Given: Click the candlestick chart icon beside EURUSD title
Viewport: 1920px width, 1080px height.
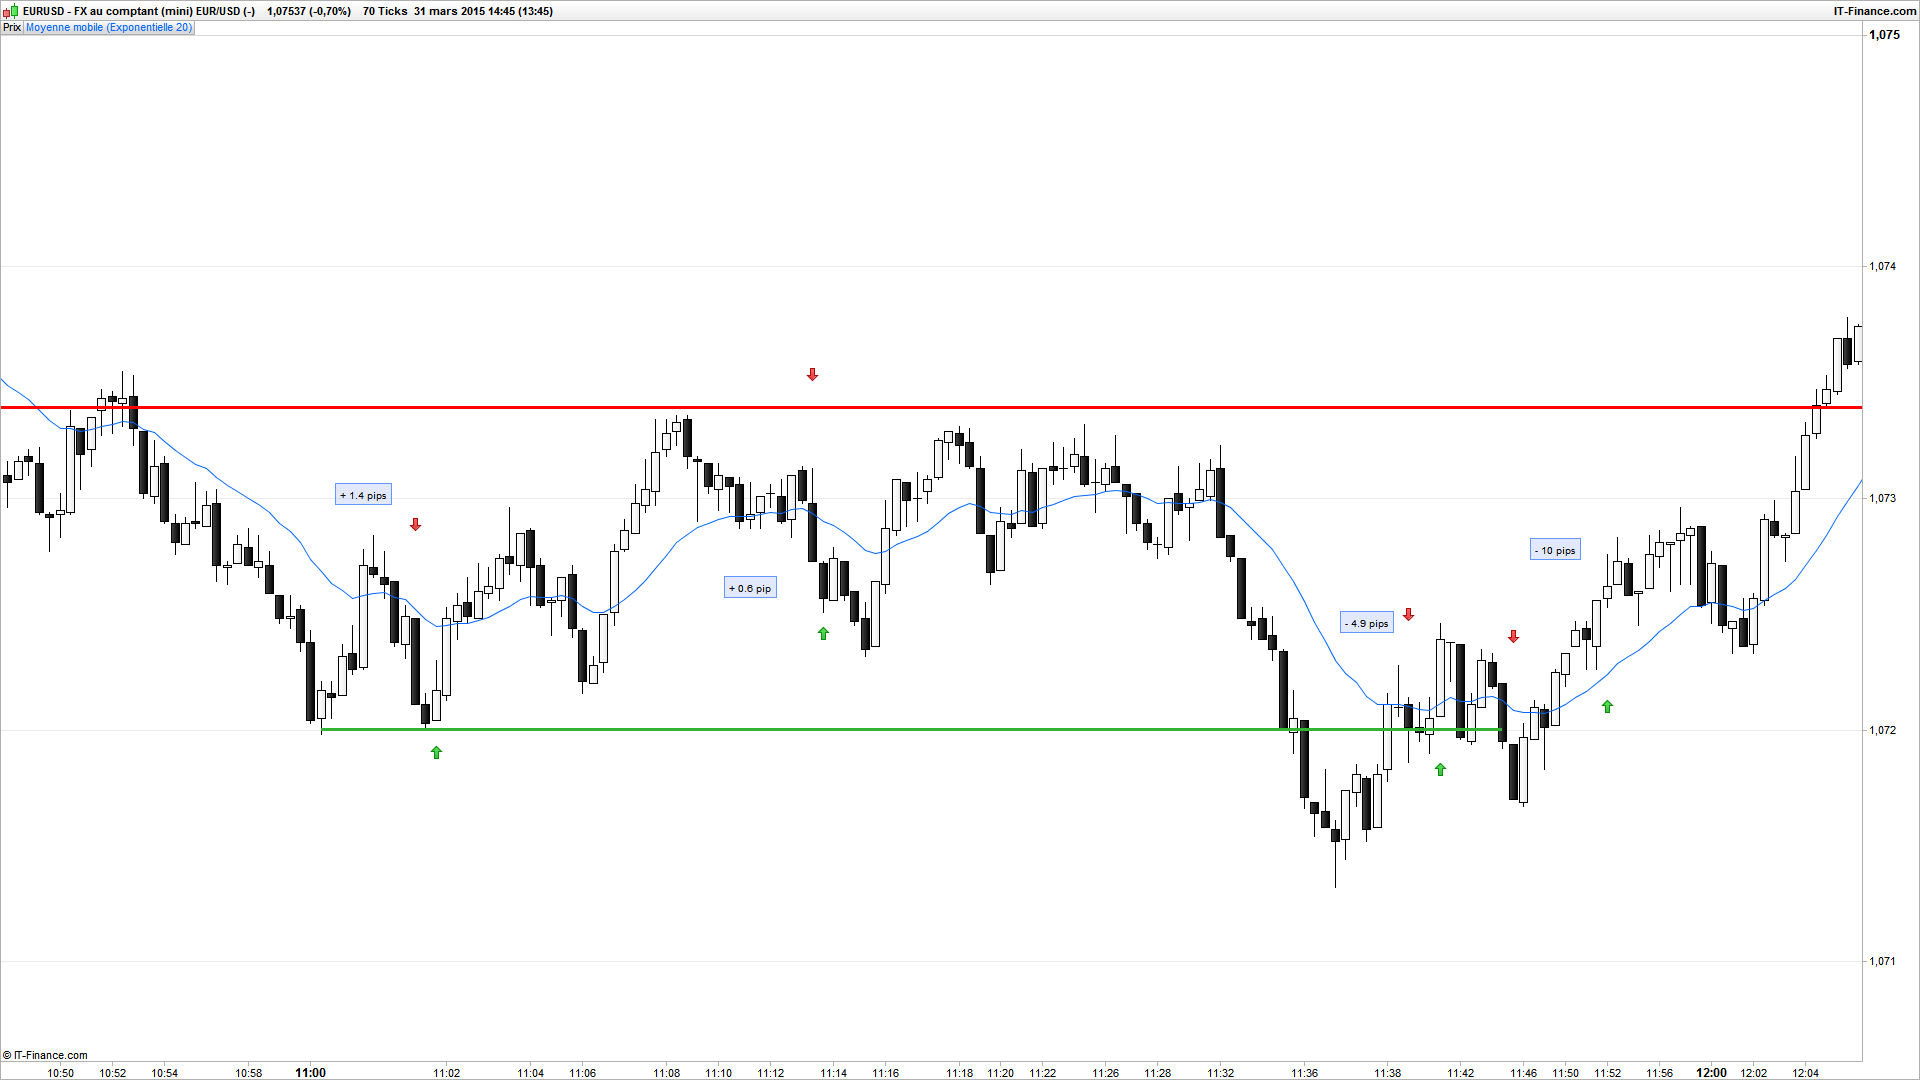Looking at the screenshot, I should [x=12, y=11].
